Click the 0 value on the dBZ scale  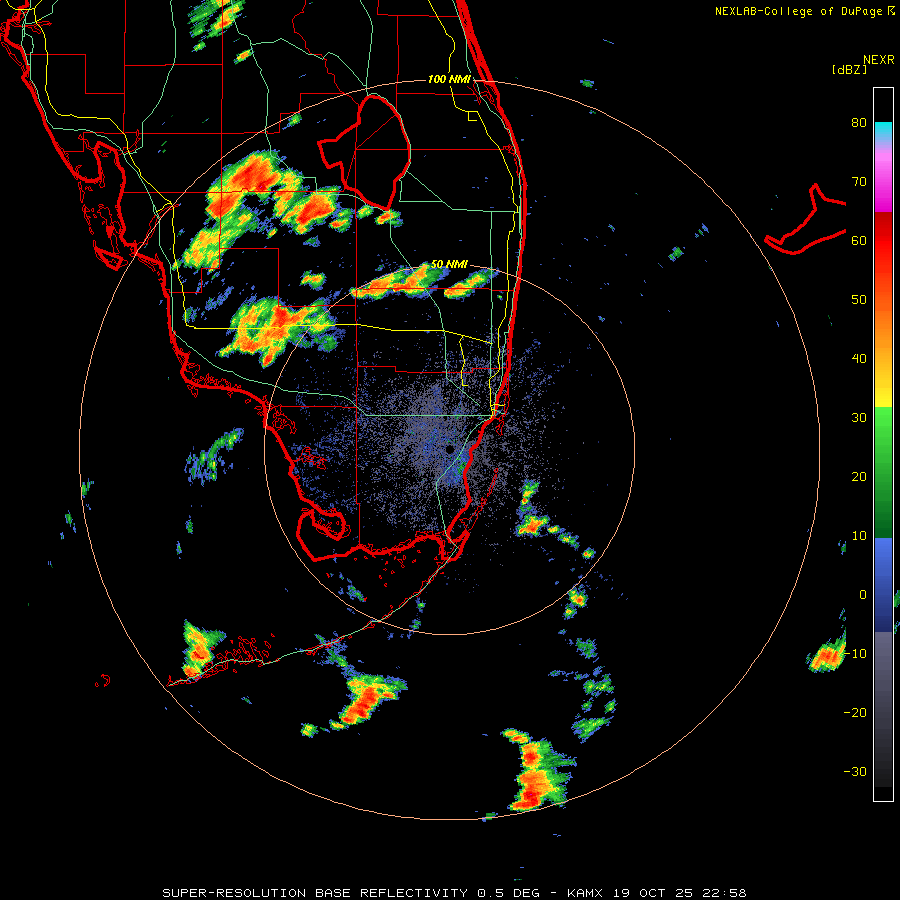pos(863,595)
